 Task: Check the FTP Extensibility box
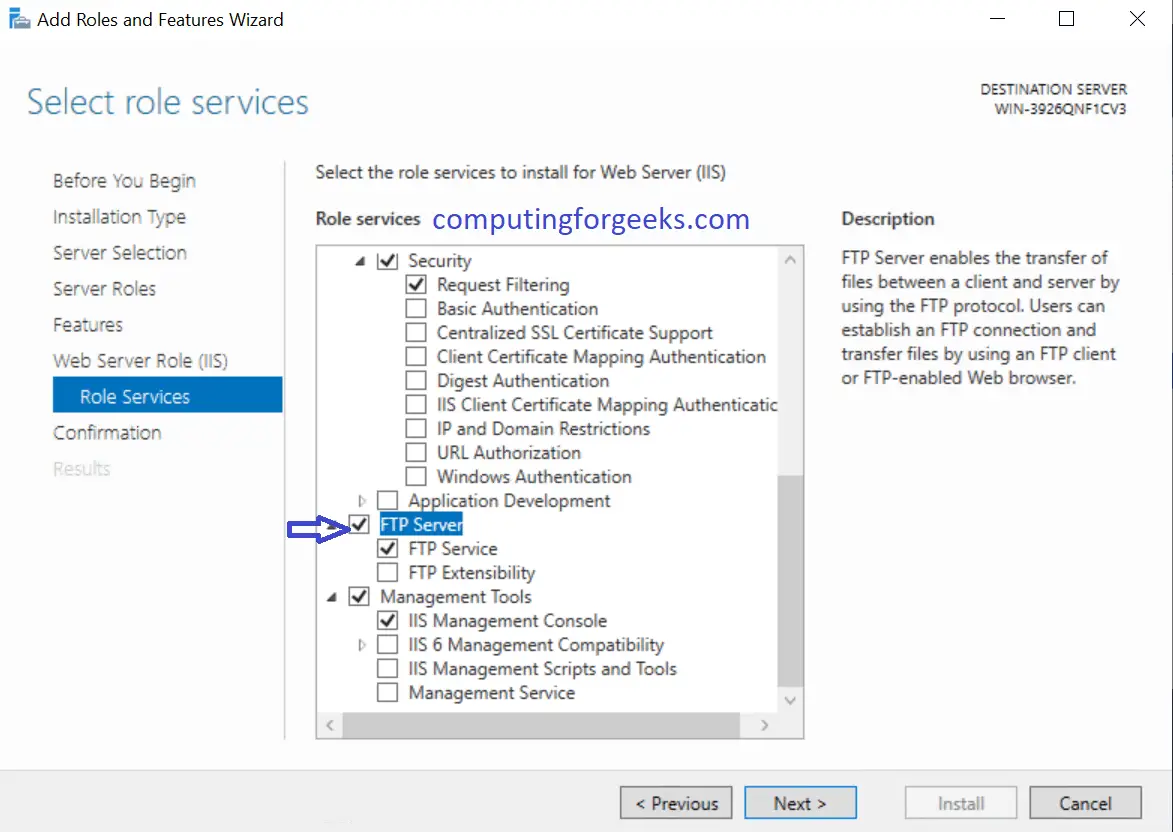[x=388, y=572]
